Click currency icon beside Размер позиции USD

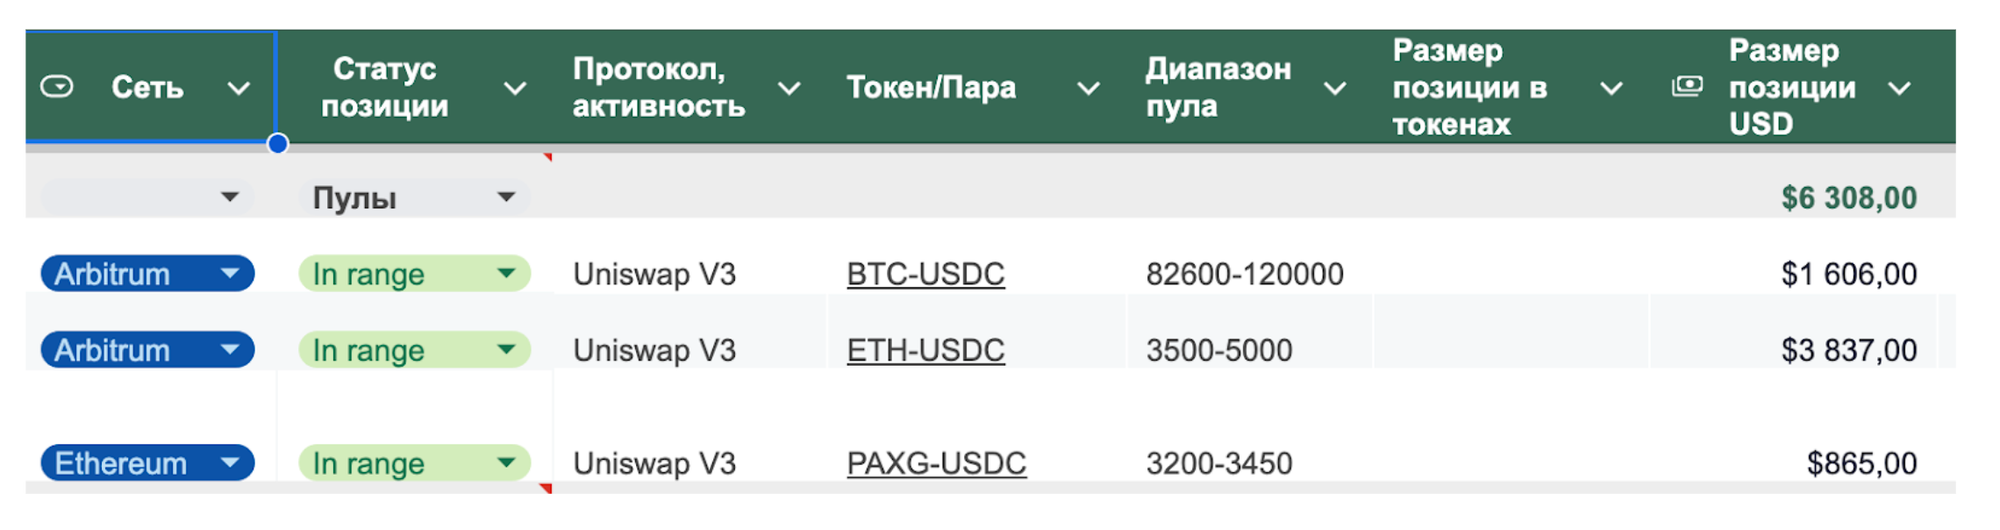1686,87
